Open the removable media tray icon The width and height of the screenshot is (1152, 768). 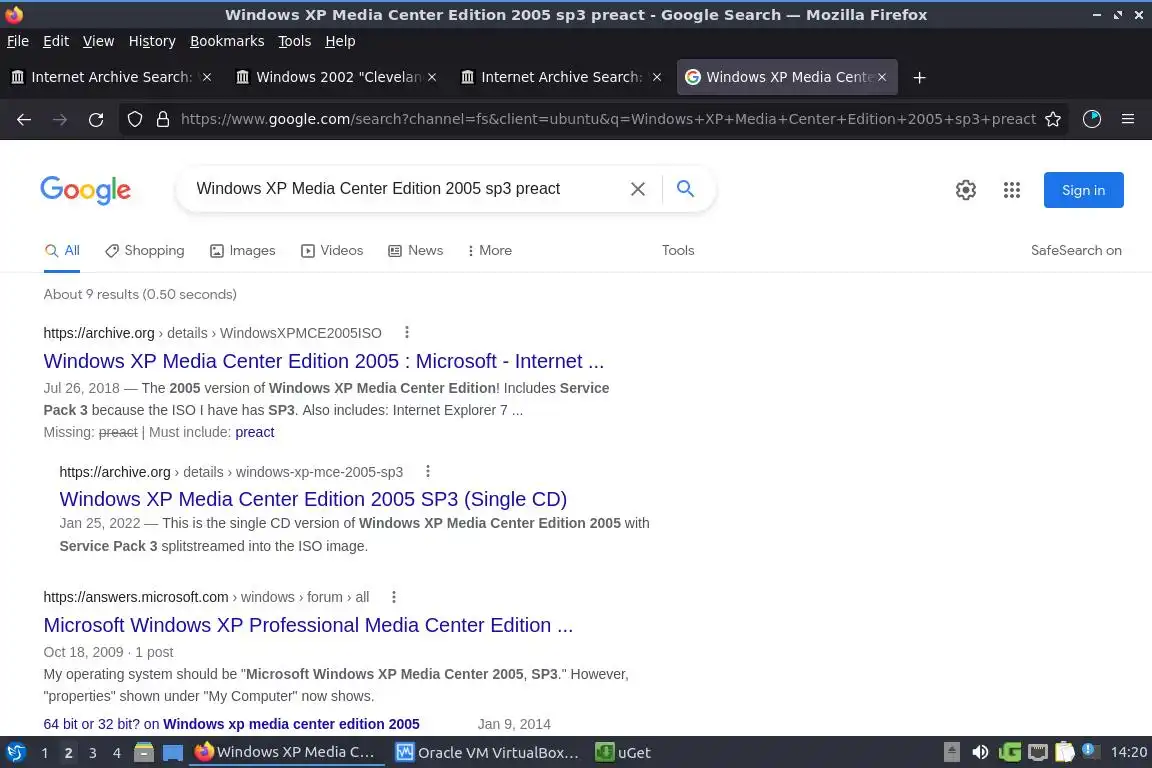[x=951, y=752]
